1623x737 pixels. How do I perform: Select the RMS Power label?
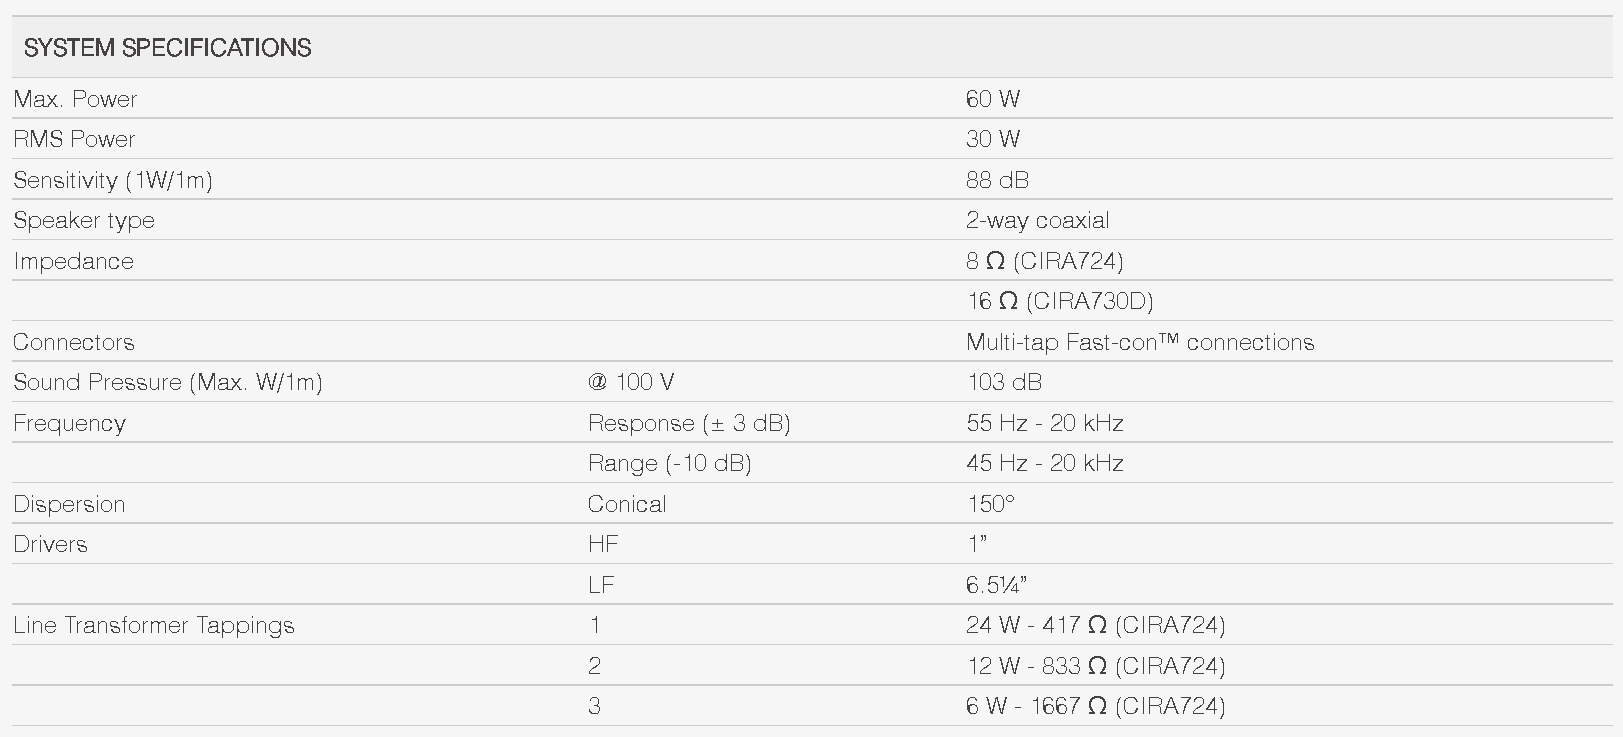(74, 139)
